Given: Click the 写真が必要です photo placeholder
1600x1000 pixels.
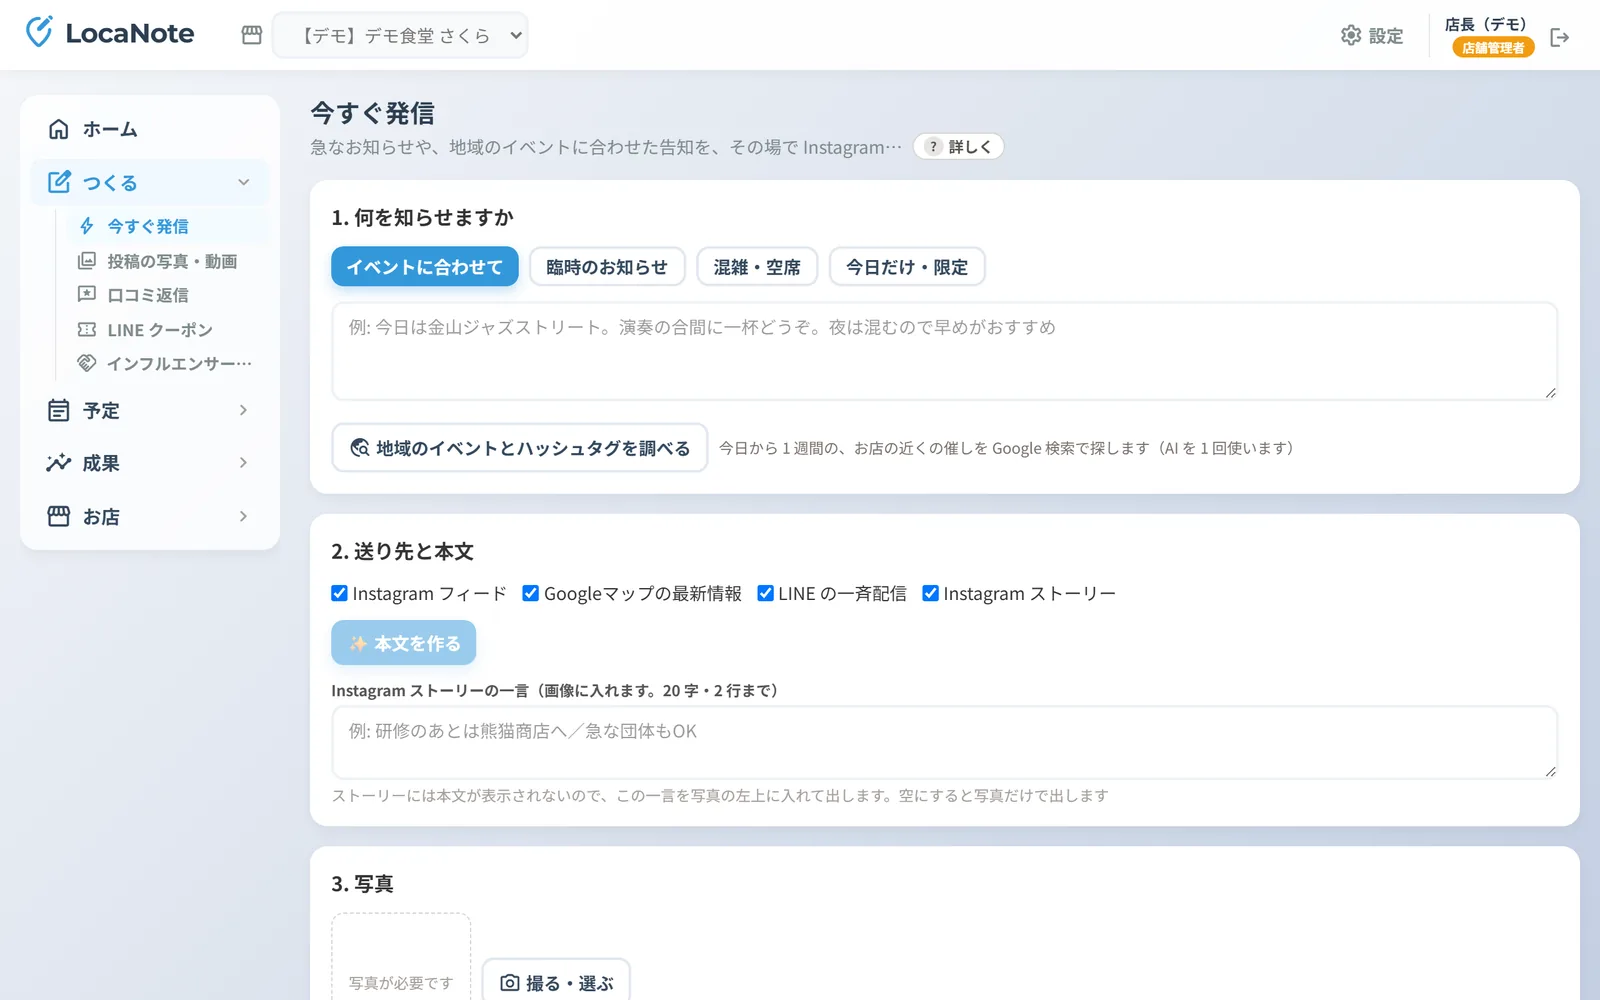Looking at the screenshot, I should point(401,958).
